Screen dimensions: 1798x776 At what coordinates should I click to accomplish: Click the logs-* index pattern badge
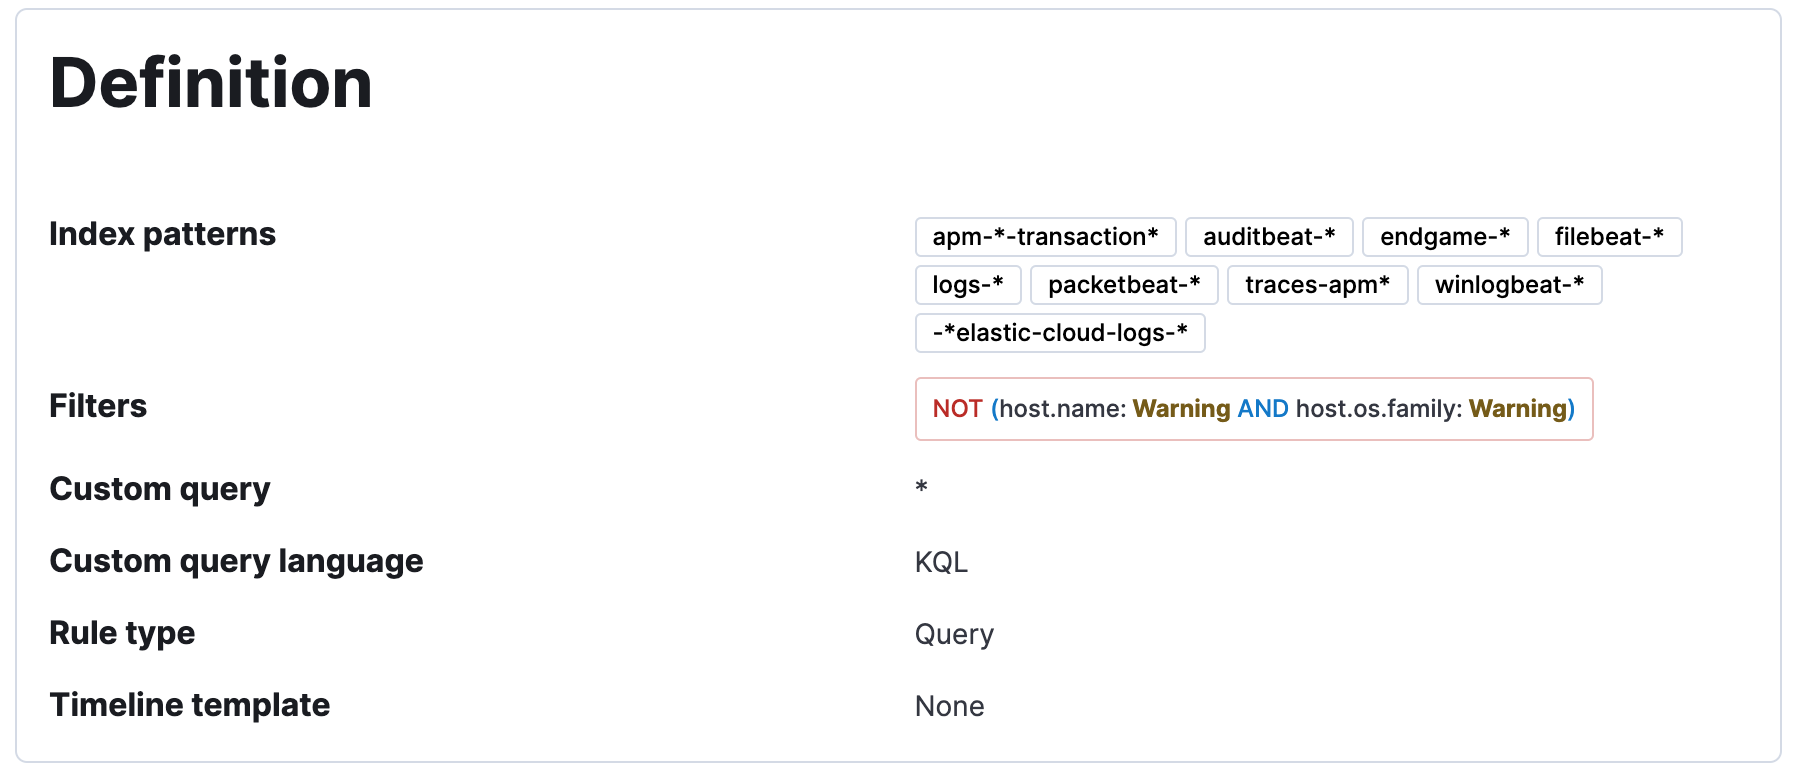click(x=968, y=285)
